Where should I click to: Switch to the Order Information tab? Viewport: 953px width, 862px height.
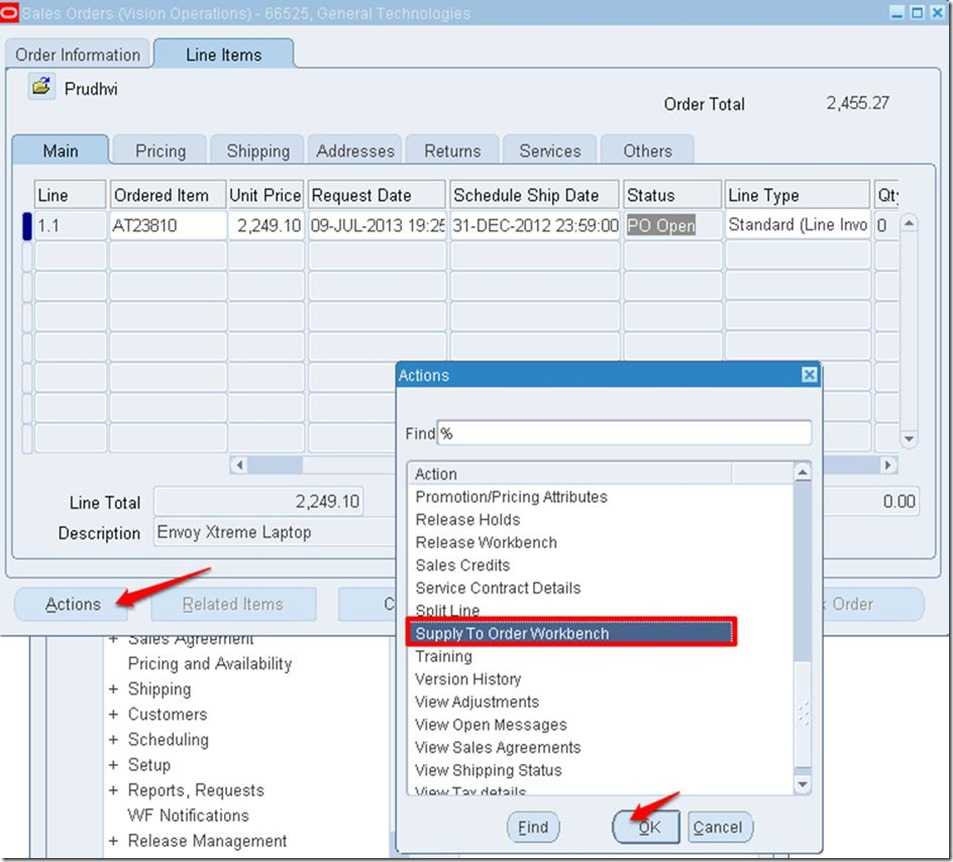click(77, 54)
